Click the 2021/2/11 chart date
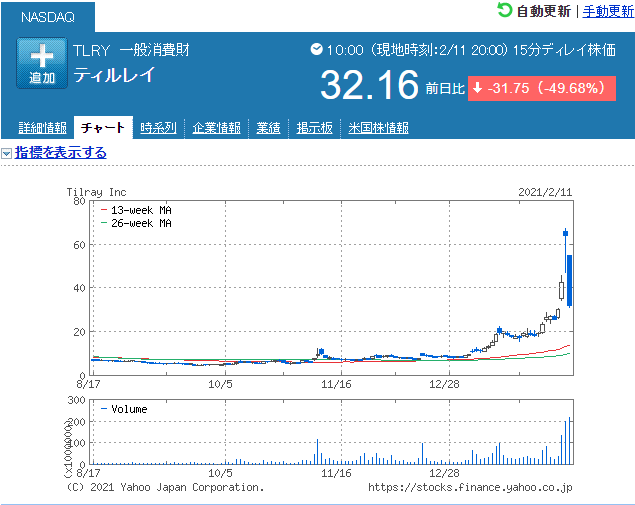Screen dimensions: 635x505 545,192
